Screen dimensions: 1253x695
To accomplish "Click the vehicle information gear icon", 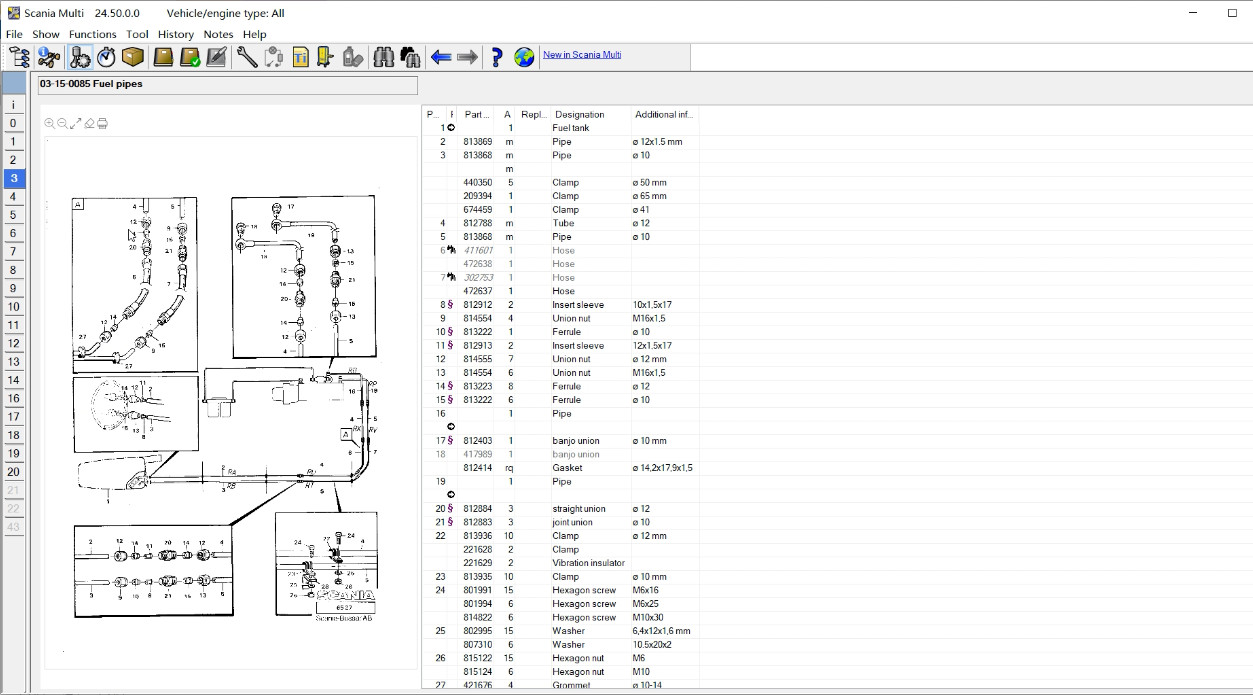I will [48, 57].
